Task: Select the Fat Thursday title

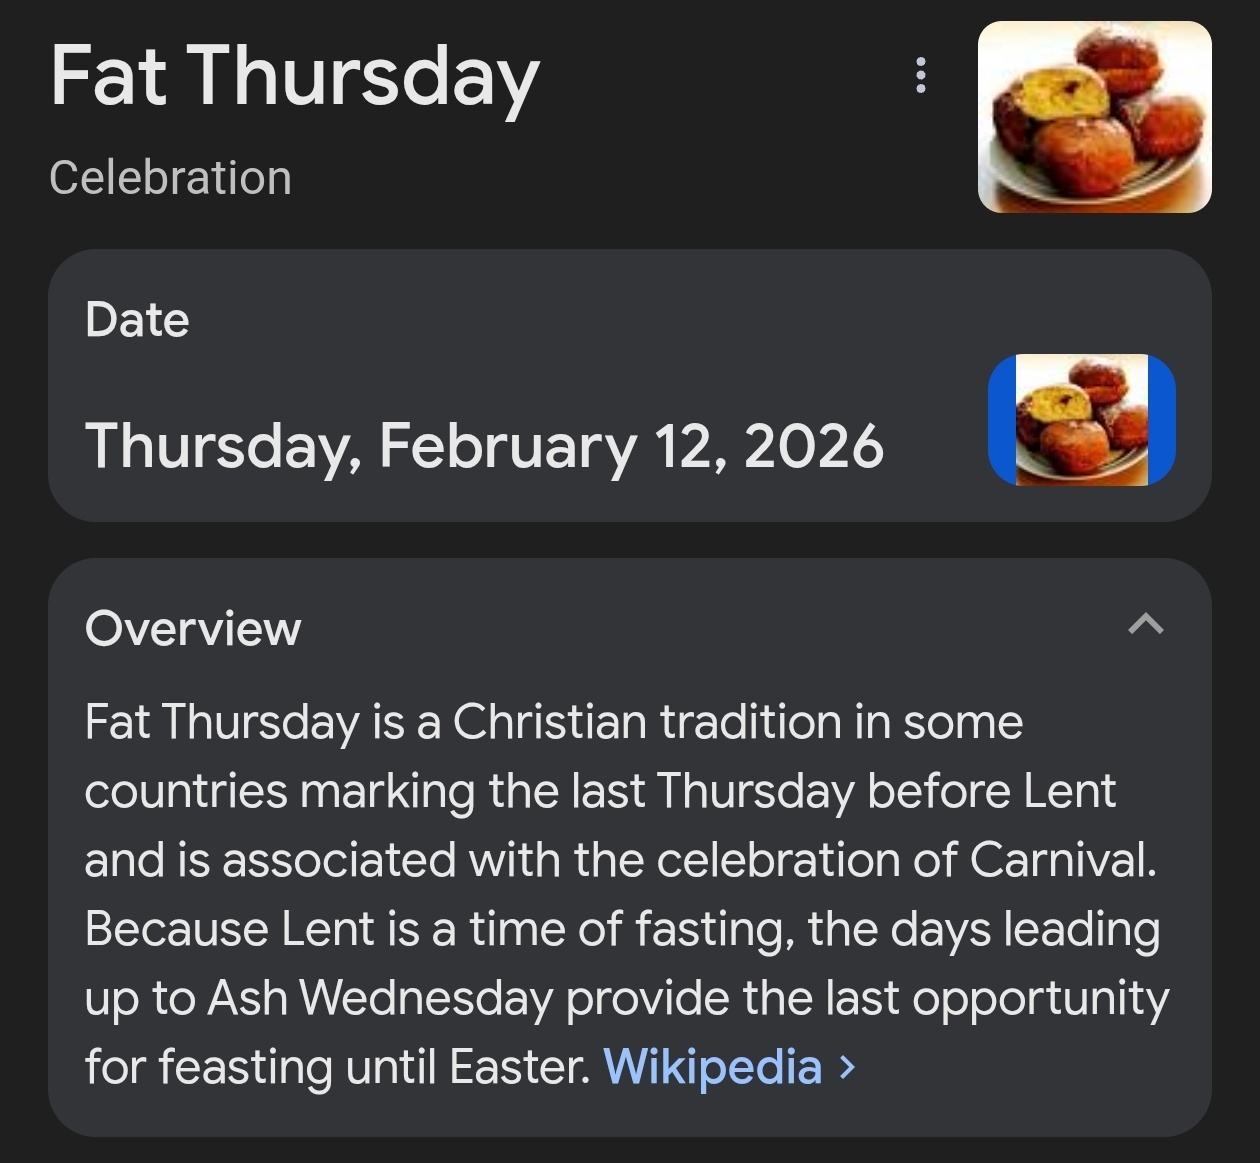Action: coord(295,78)
